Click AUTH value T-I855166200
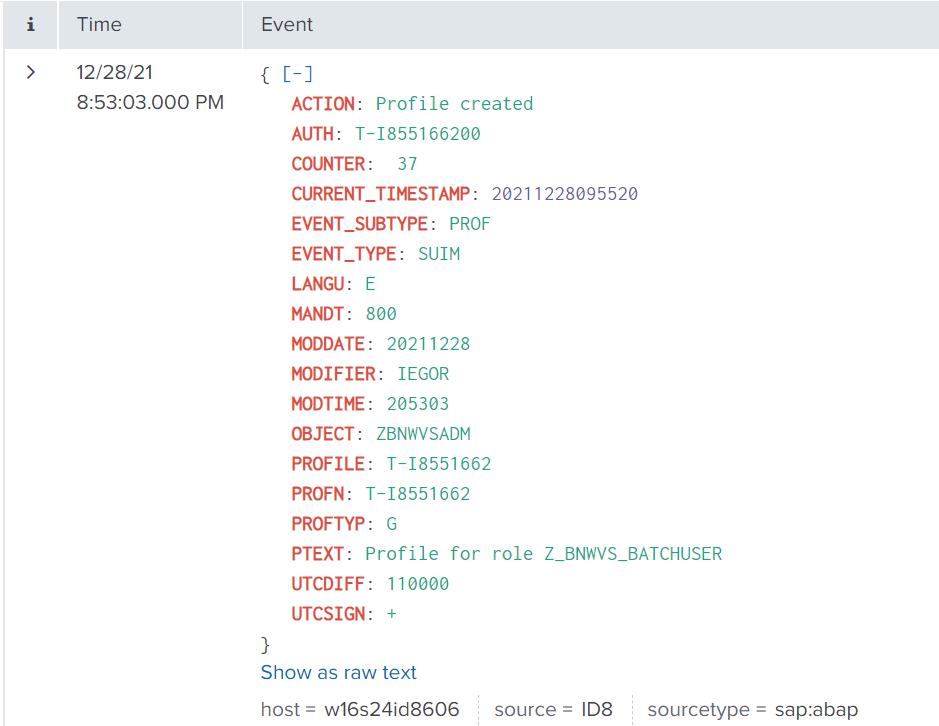The width and height of the screenshot is (939, 726). pyautogui.click(x=418, y=134)
